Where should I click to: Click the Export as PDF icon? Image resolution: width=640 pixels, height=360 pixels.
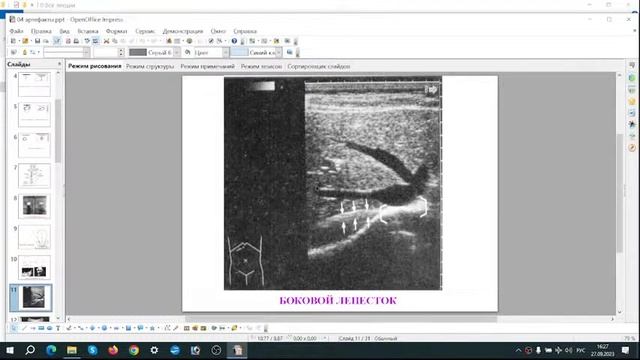68,41
